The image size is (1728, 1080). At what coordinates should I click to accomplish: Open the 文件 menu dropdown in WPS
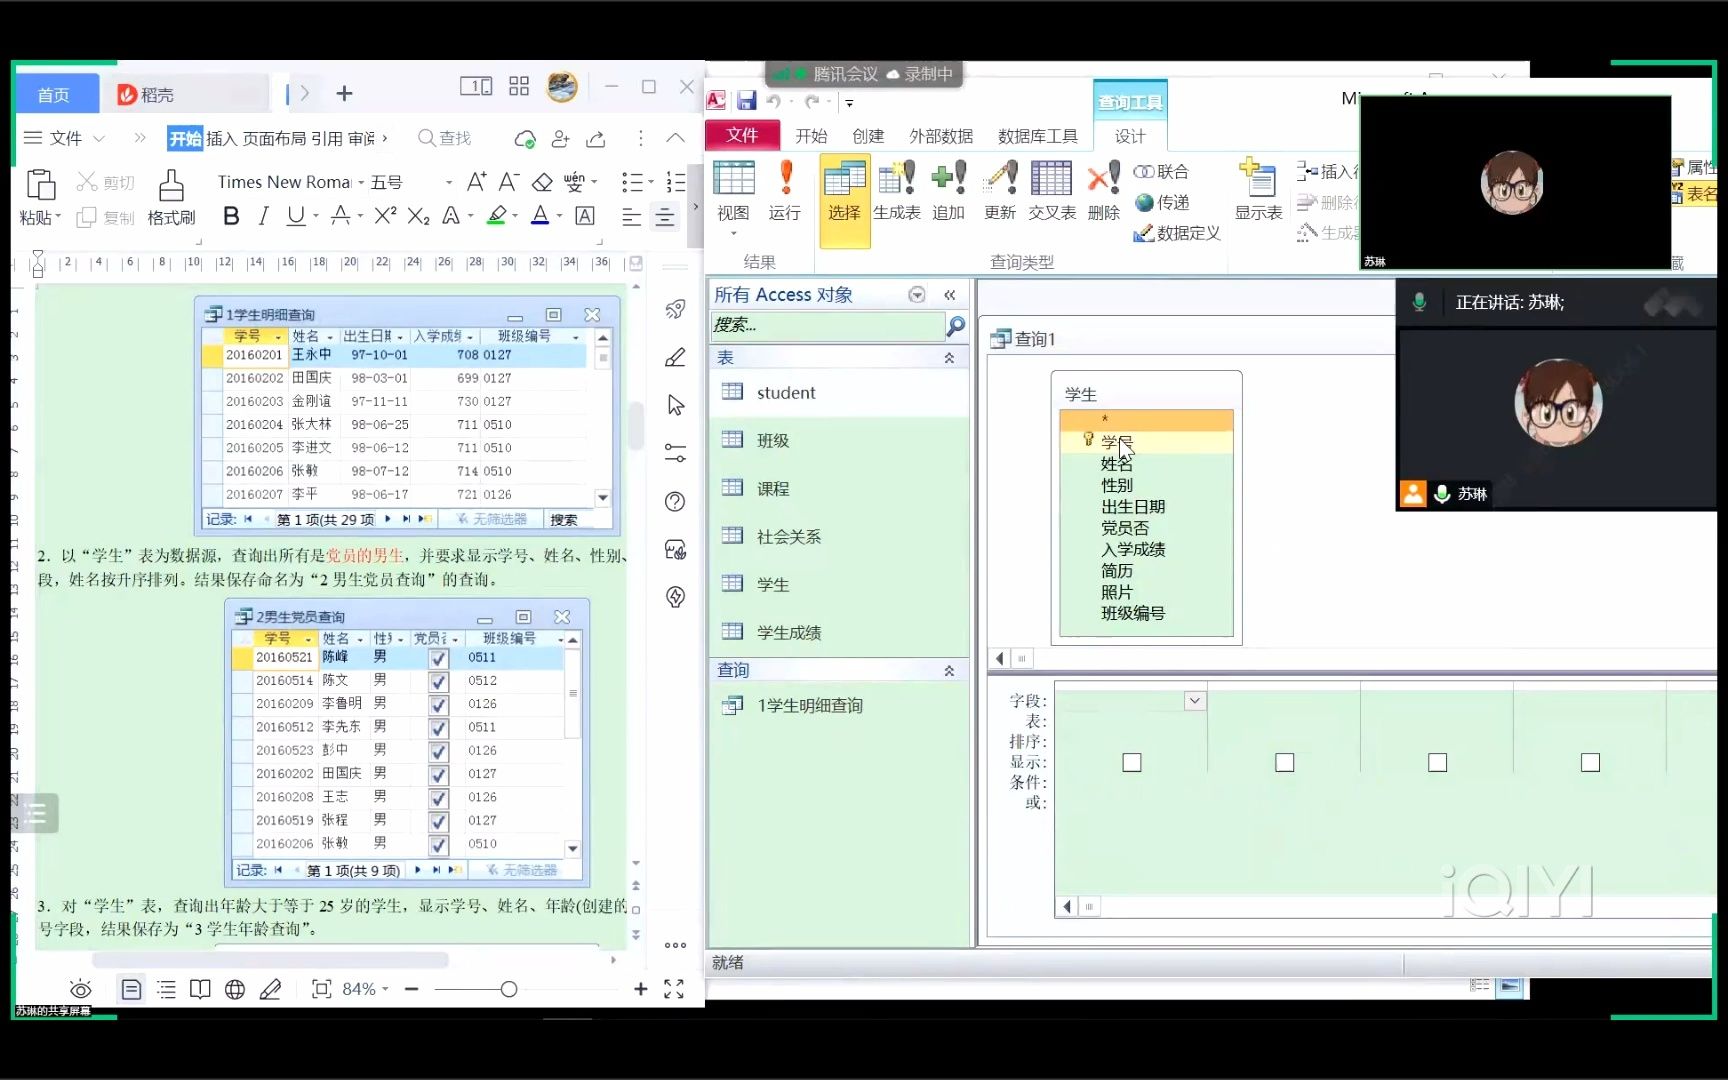[x=64, y=138]
